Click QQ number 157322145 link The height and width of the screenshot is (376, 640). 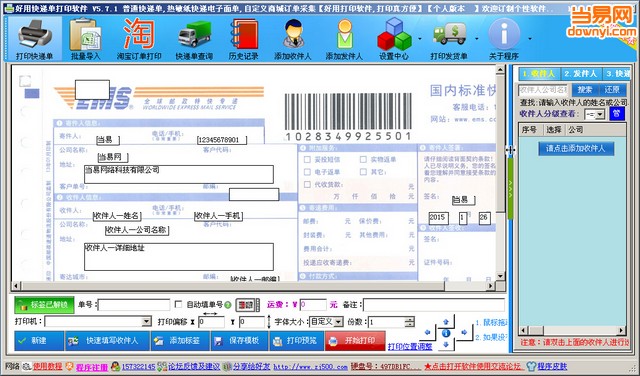[x=138, y=367]
